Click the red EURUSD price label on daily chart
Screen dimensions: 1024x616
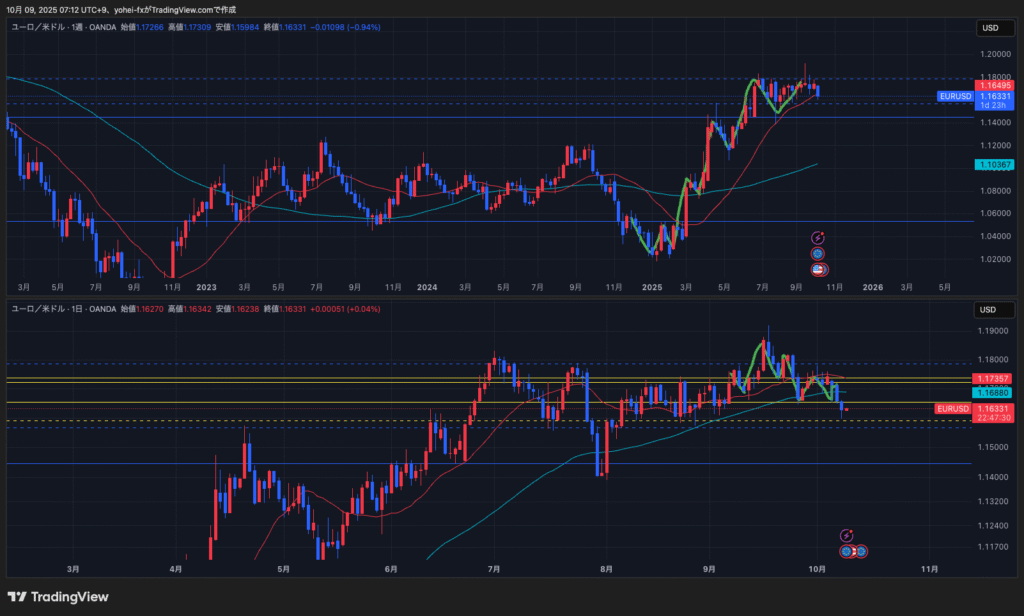pos(953,409)
